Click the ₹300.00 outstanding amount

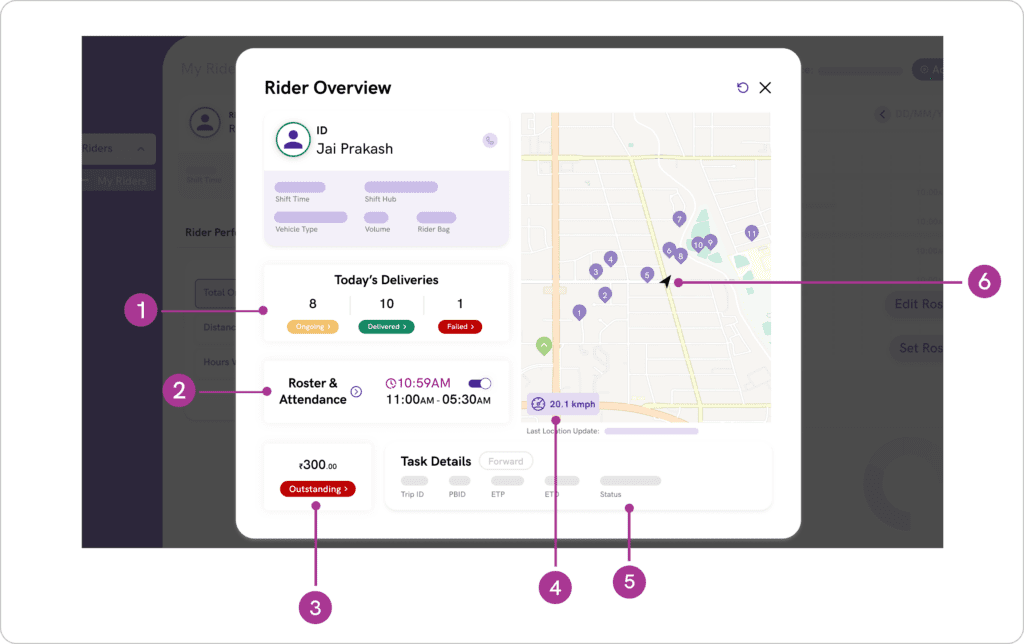(317, 465)
